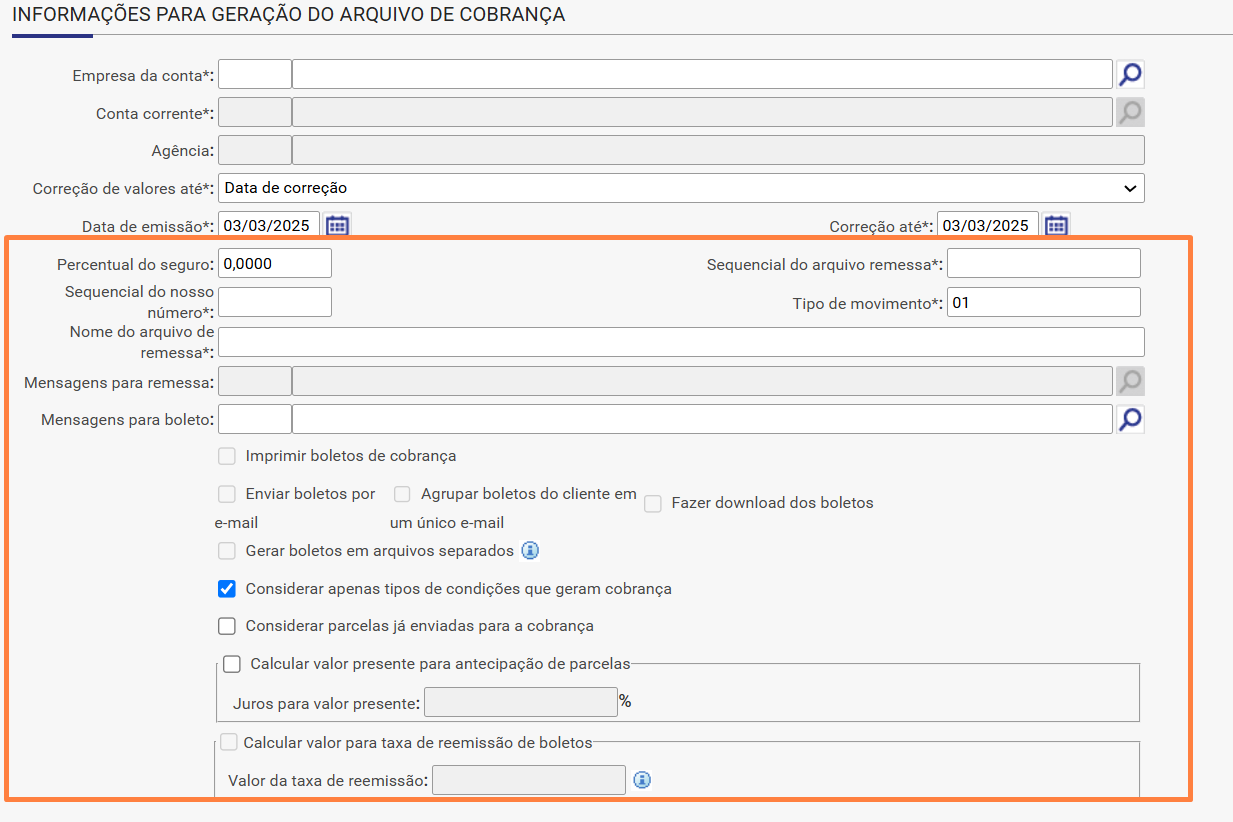Screen dimensions: 1233x822
Task: Show info for Valor da taxa de reemissão
Action: pyautogui.click(x=642, y=780)
